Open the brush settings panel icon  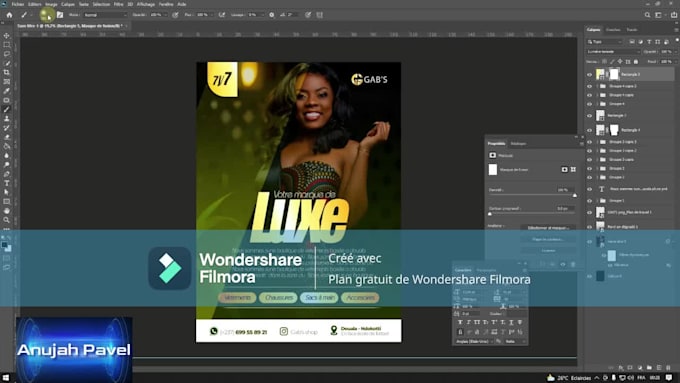tap(60, 15)
